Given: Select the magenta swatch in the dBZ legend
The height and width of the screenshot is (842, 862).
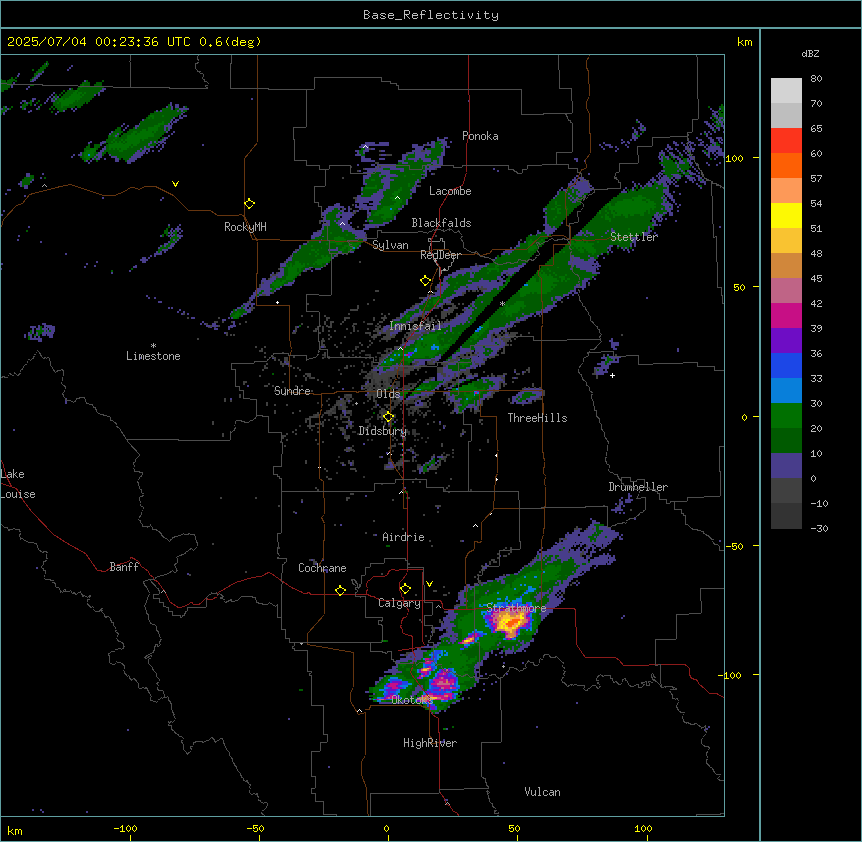Looking at the screenshot, I should (x=786, y=315).
